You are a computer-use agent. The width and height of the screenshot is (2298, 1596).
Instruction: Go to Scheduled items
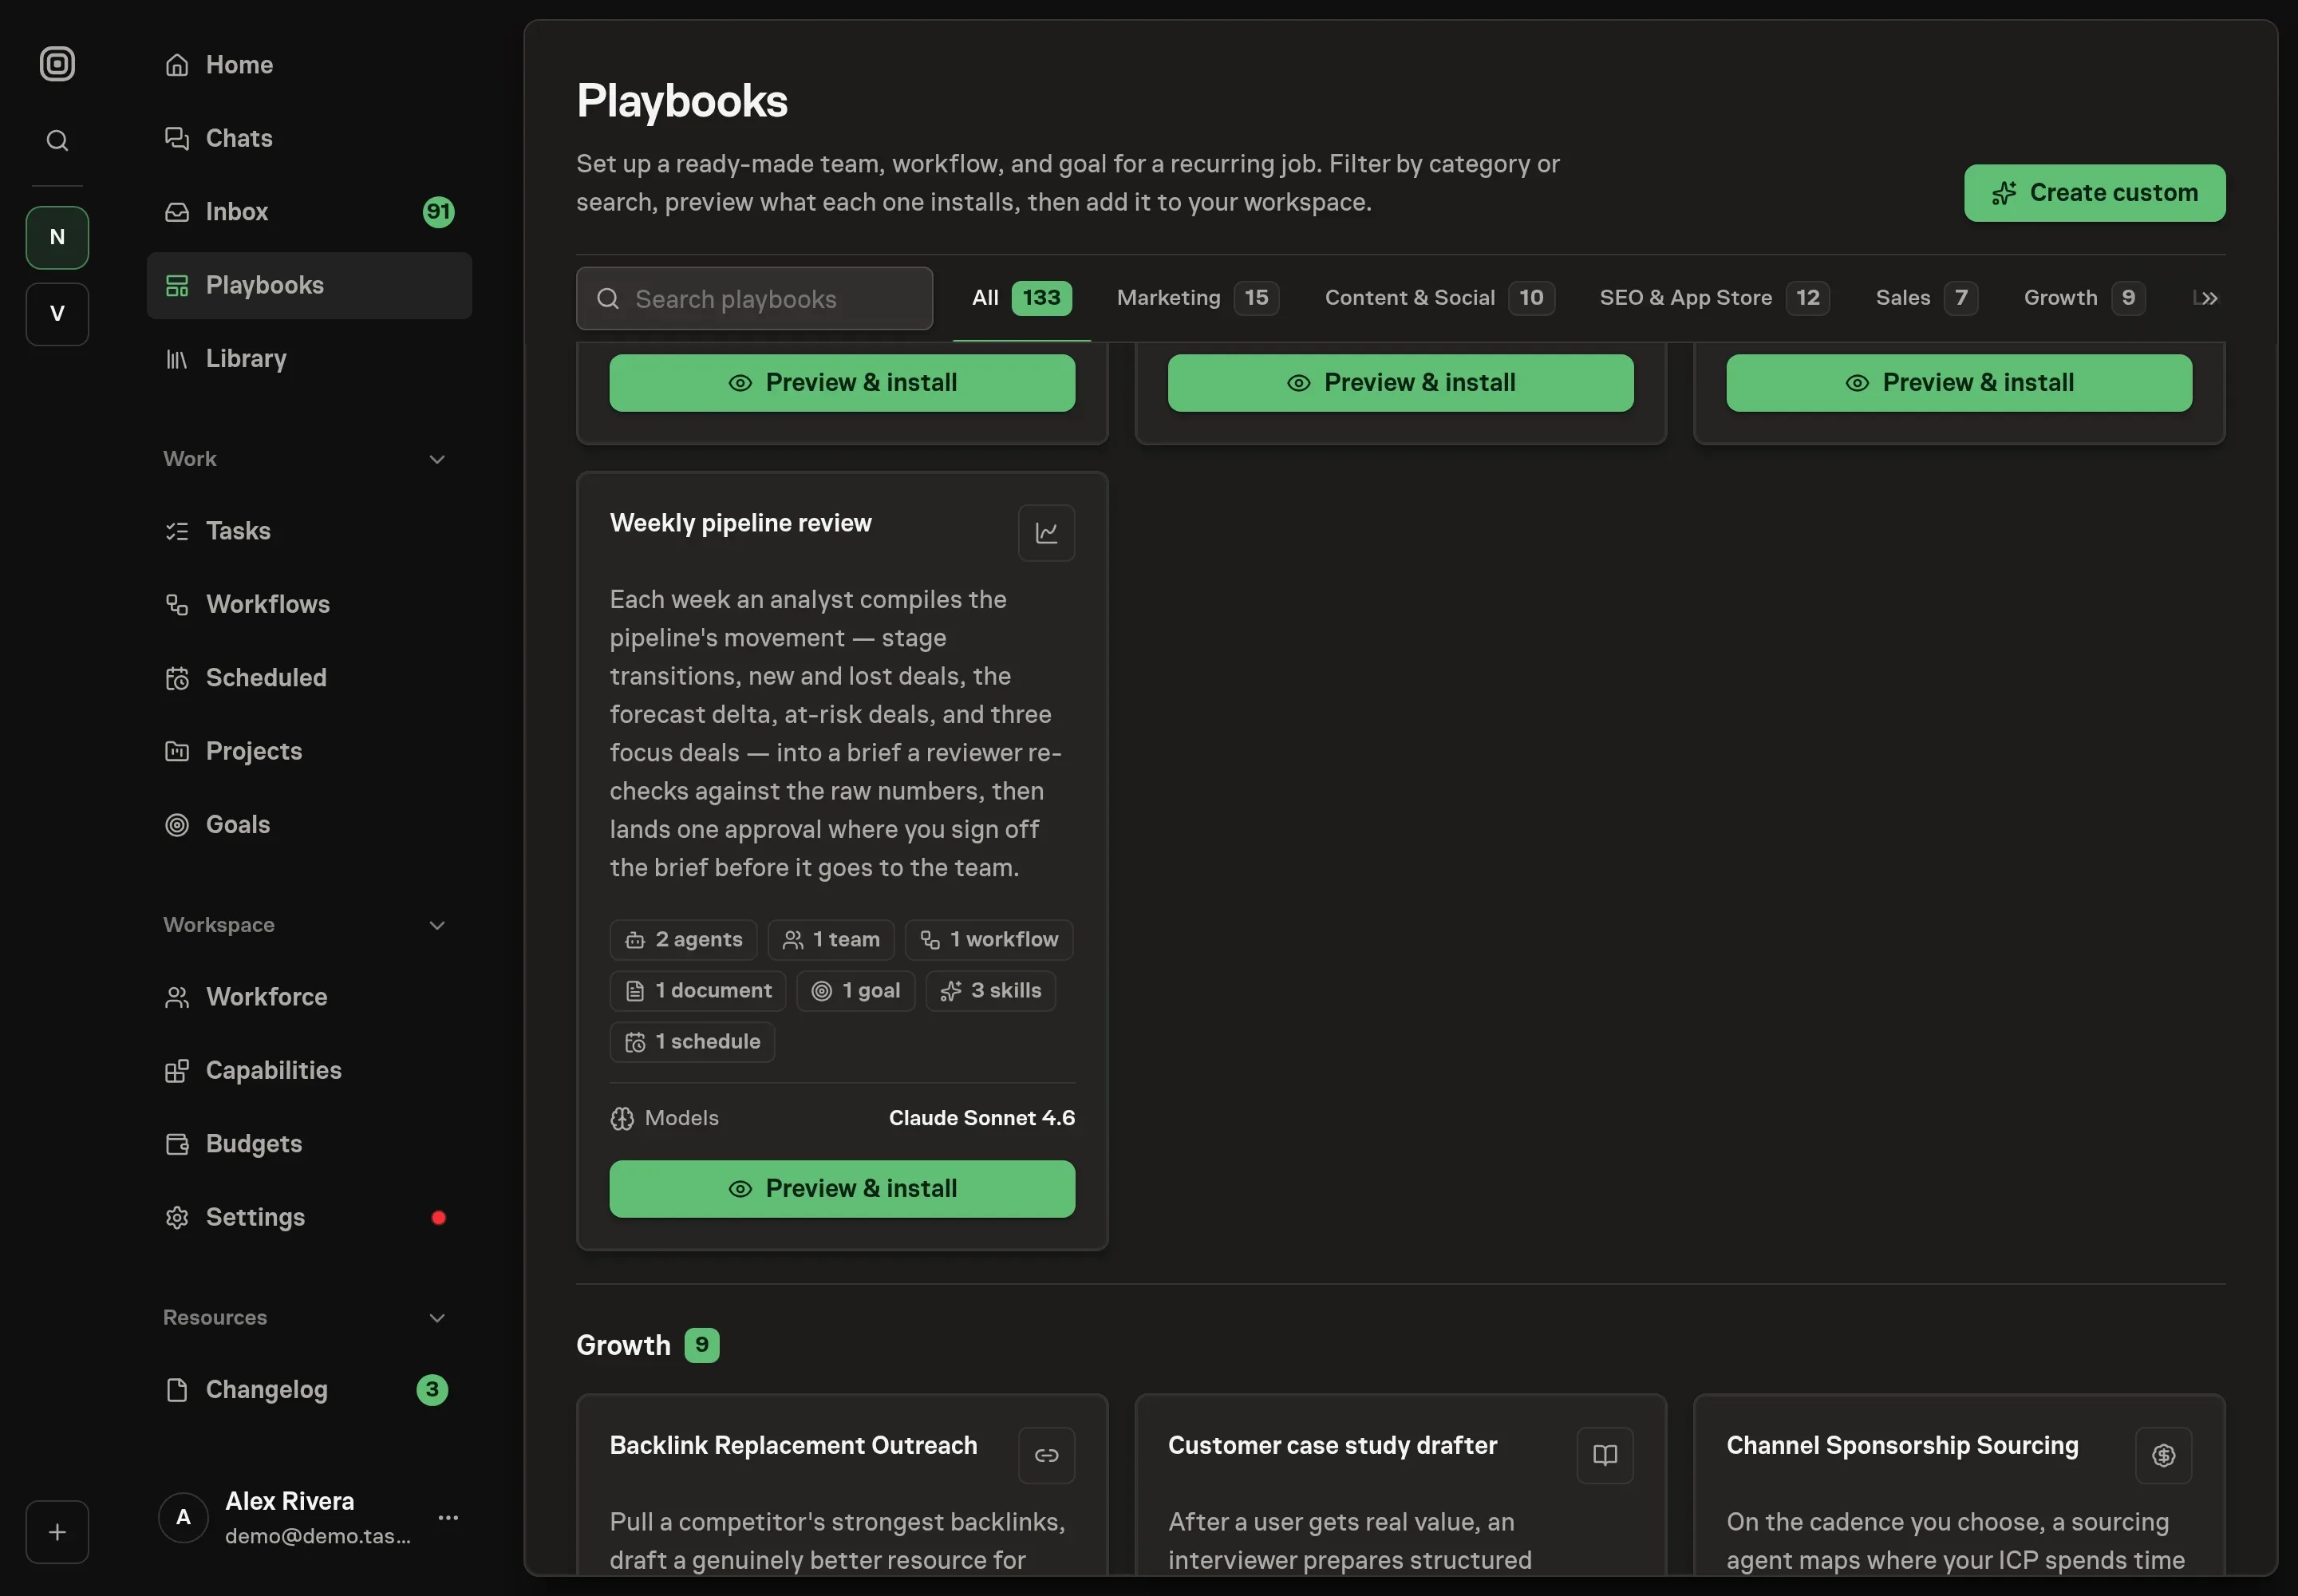(309, 678)
